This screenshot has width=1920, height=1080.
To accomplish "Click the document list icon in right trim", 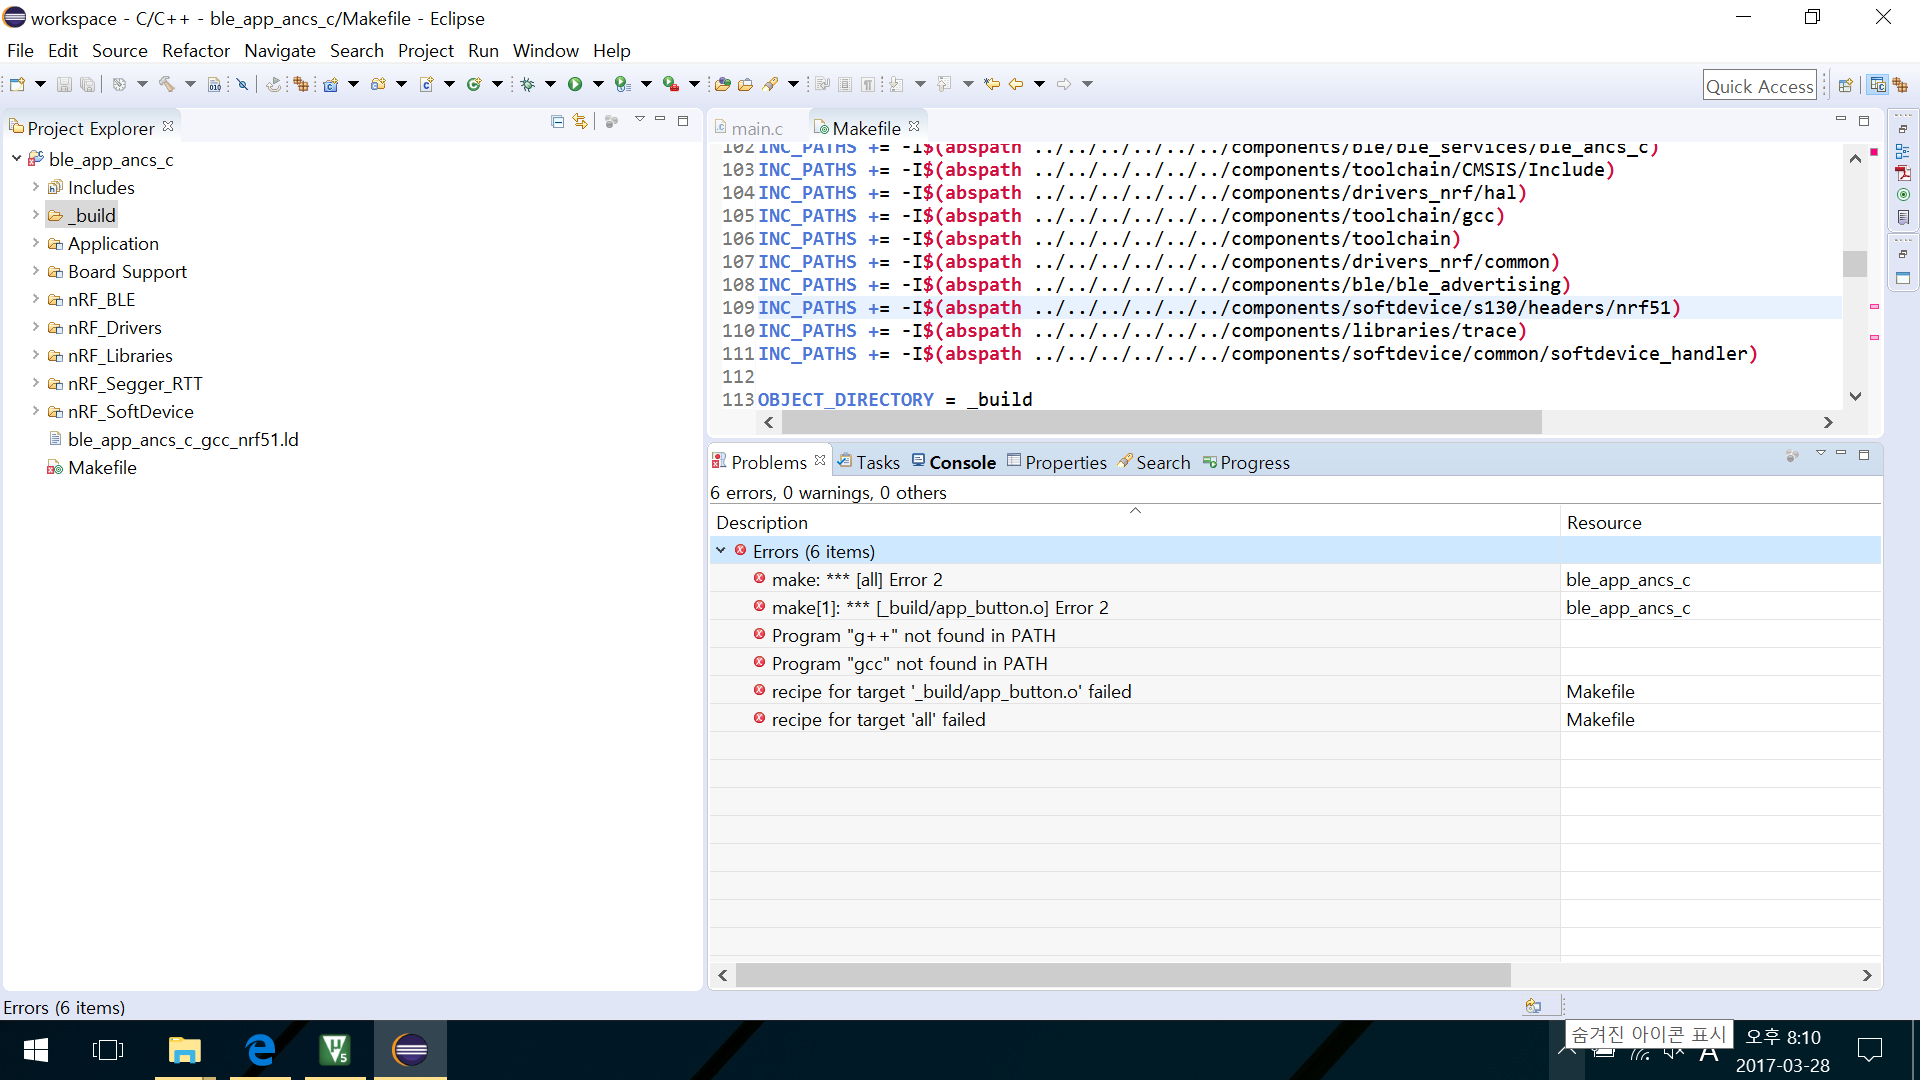I will click(1903, 217).
